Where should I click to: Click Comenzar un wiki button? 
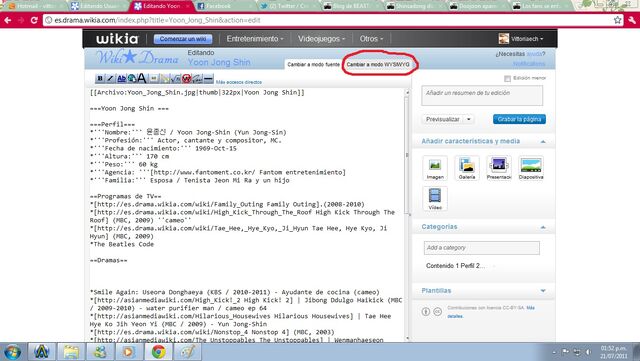click(183, 39)
